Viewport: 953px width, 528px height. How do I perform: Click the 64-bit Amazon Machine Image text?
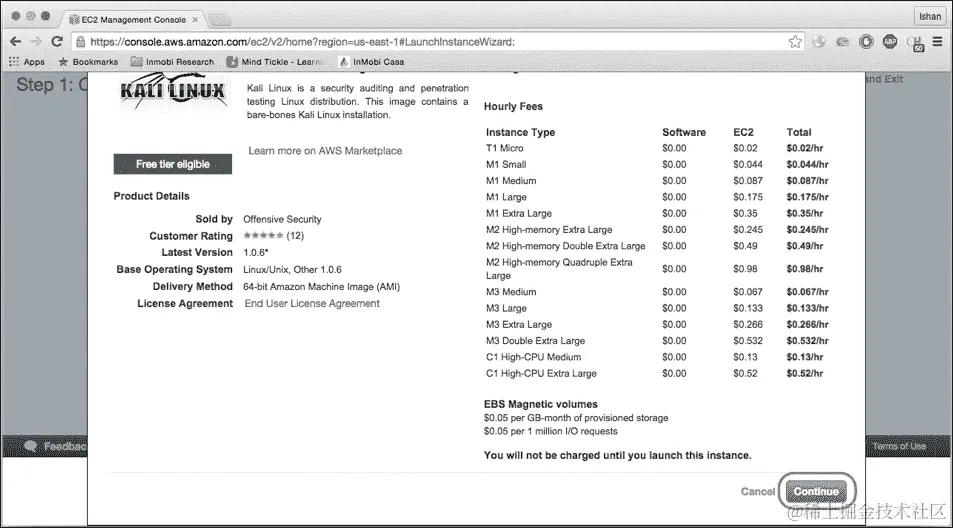click(x=322, y=286)
